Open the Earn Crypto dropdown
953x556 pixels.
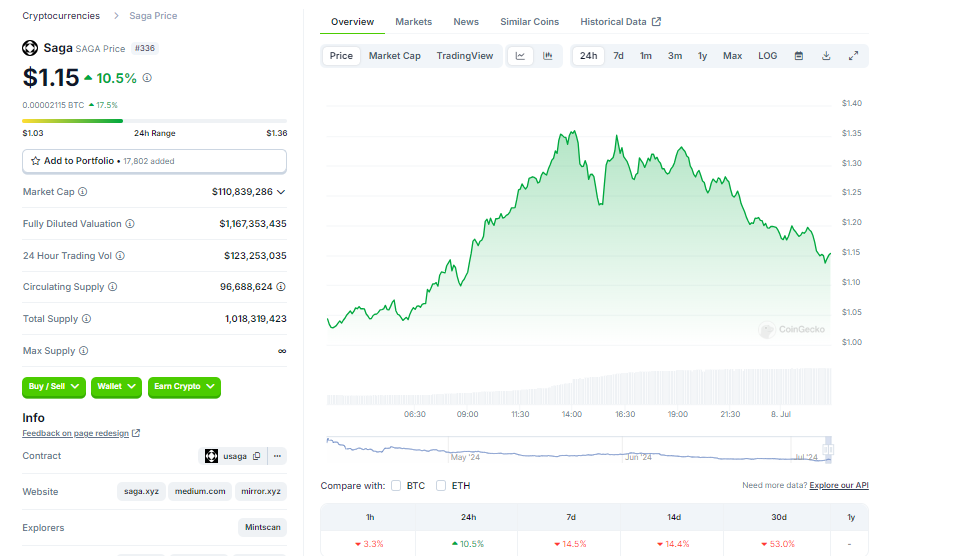click(184, 386)
